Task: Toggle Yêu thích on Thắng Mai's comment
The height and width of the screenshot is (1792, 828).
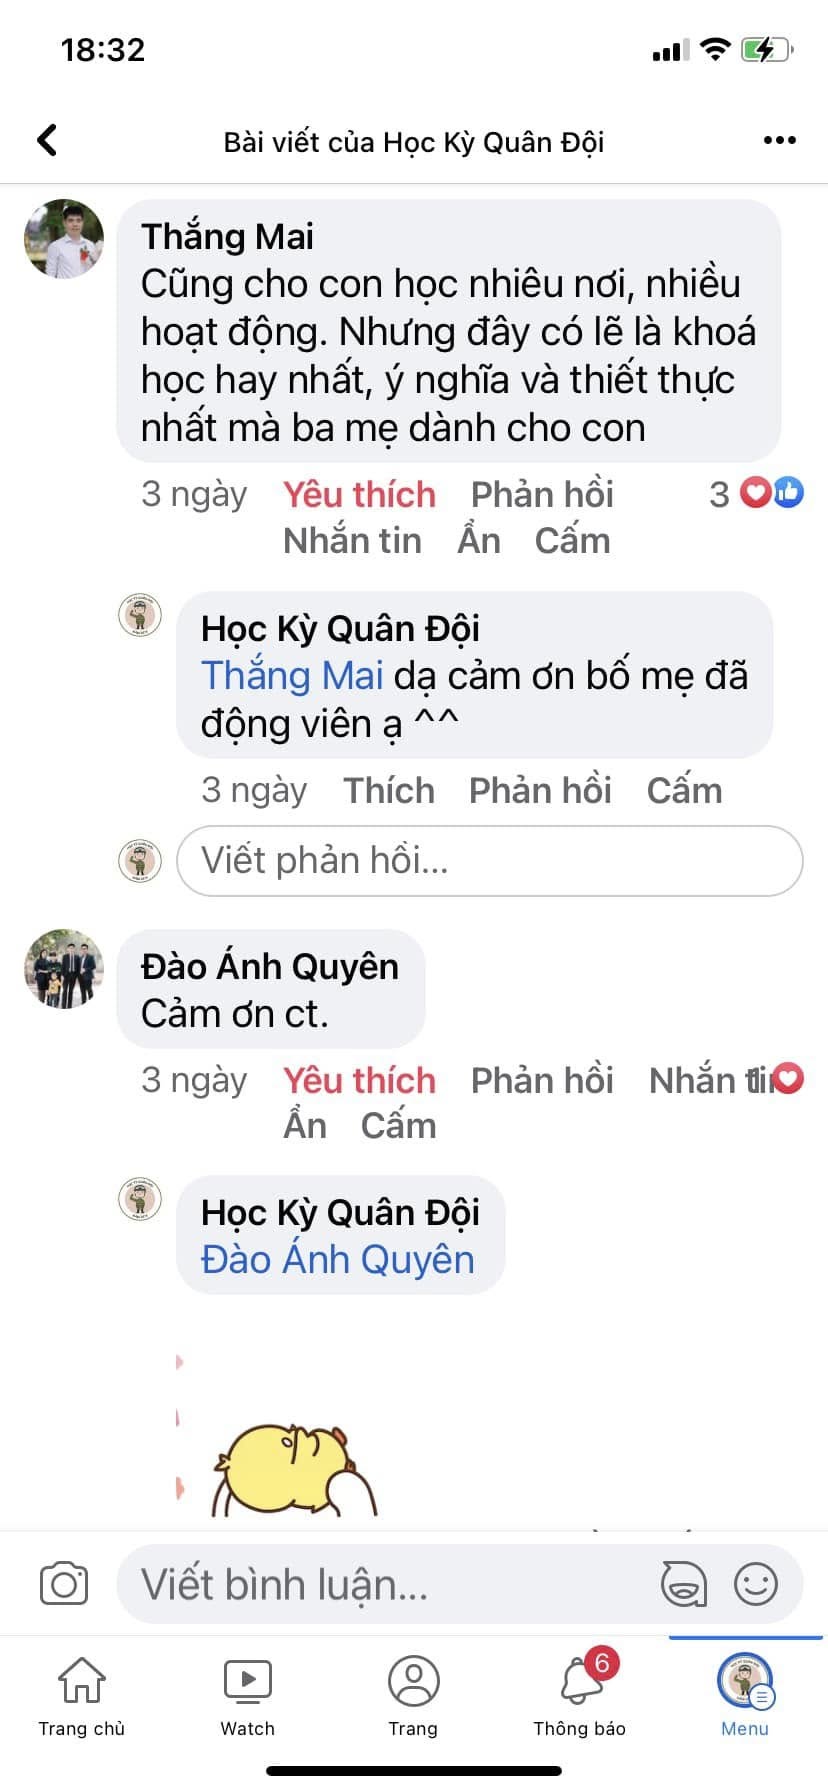Action: pos(359,494)
